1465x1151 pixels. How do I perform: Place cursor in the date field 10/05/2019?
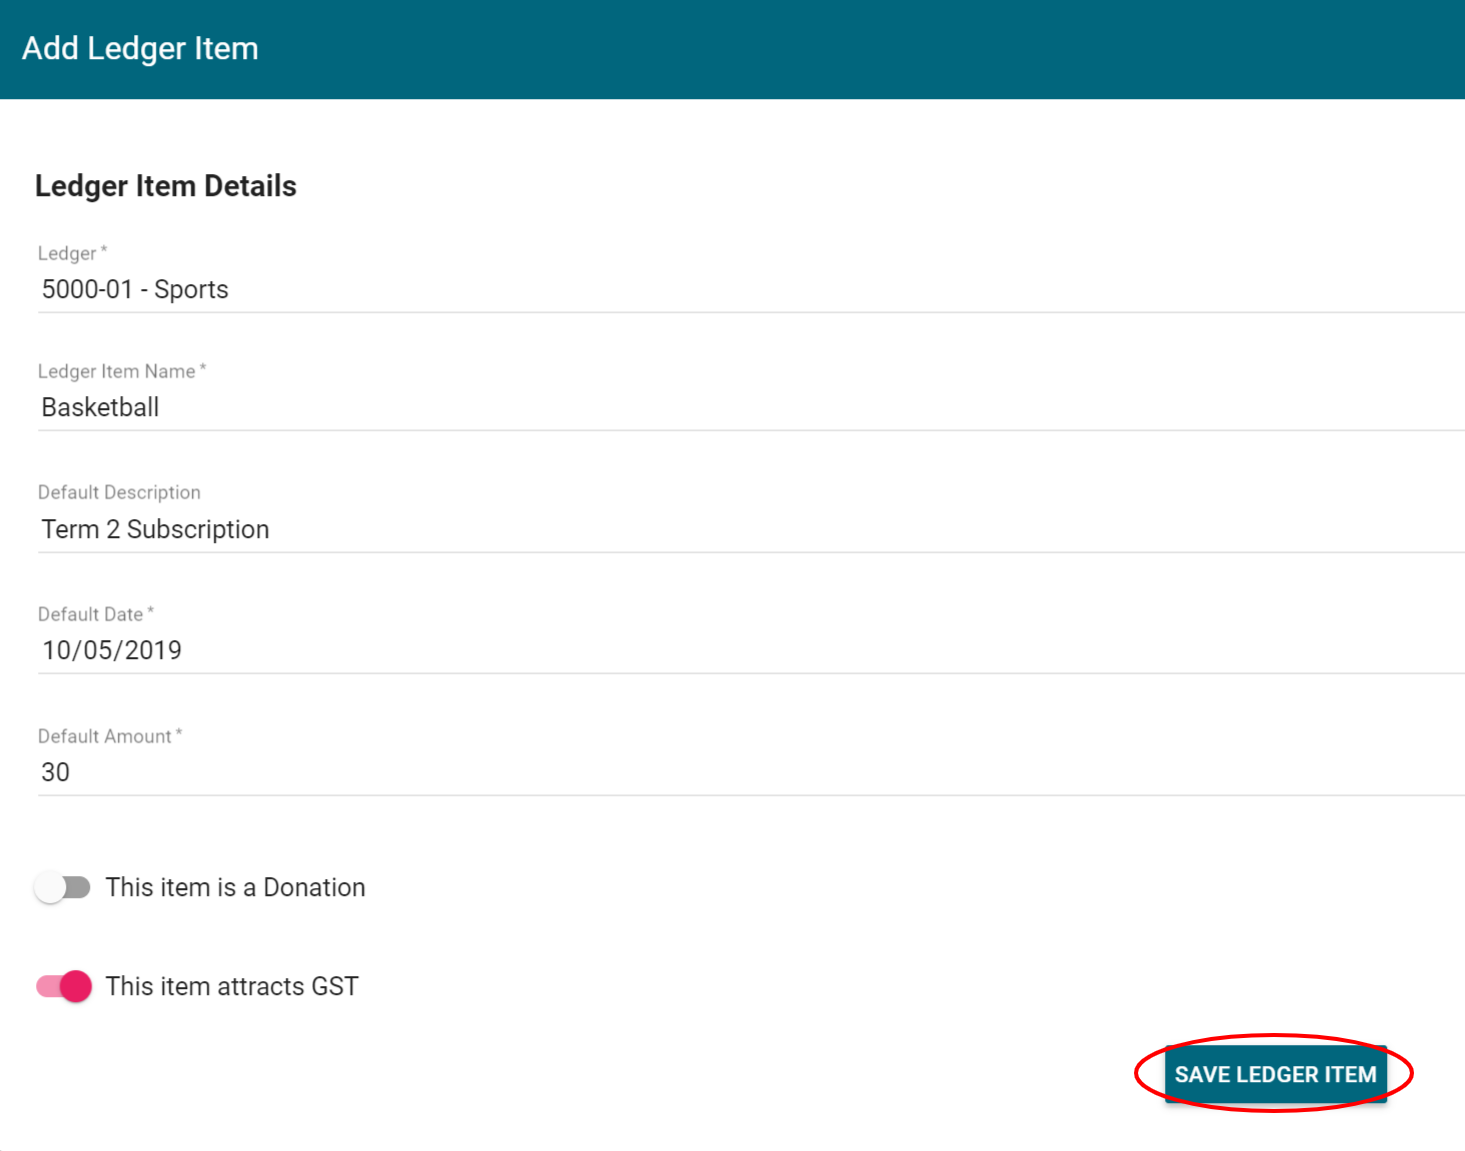tap(112, 650)
